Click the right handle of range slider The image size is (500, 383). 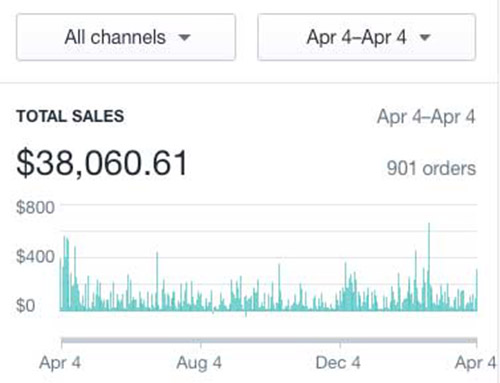coord(477,342)
